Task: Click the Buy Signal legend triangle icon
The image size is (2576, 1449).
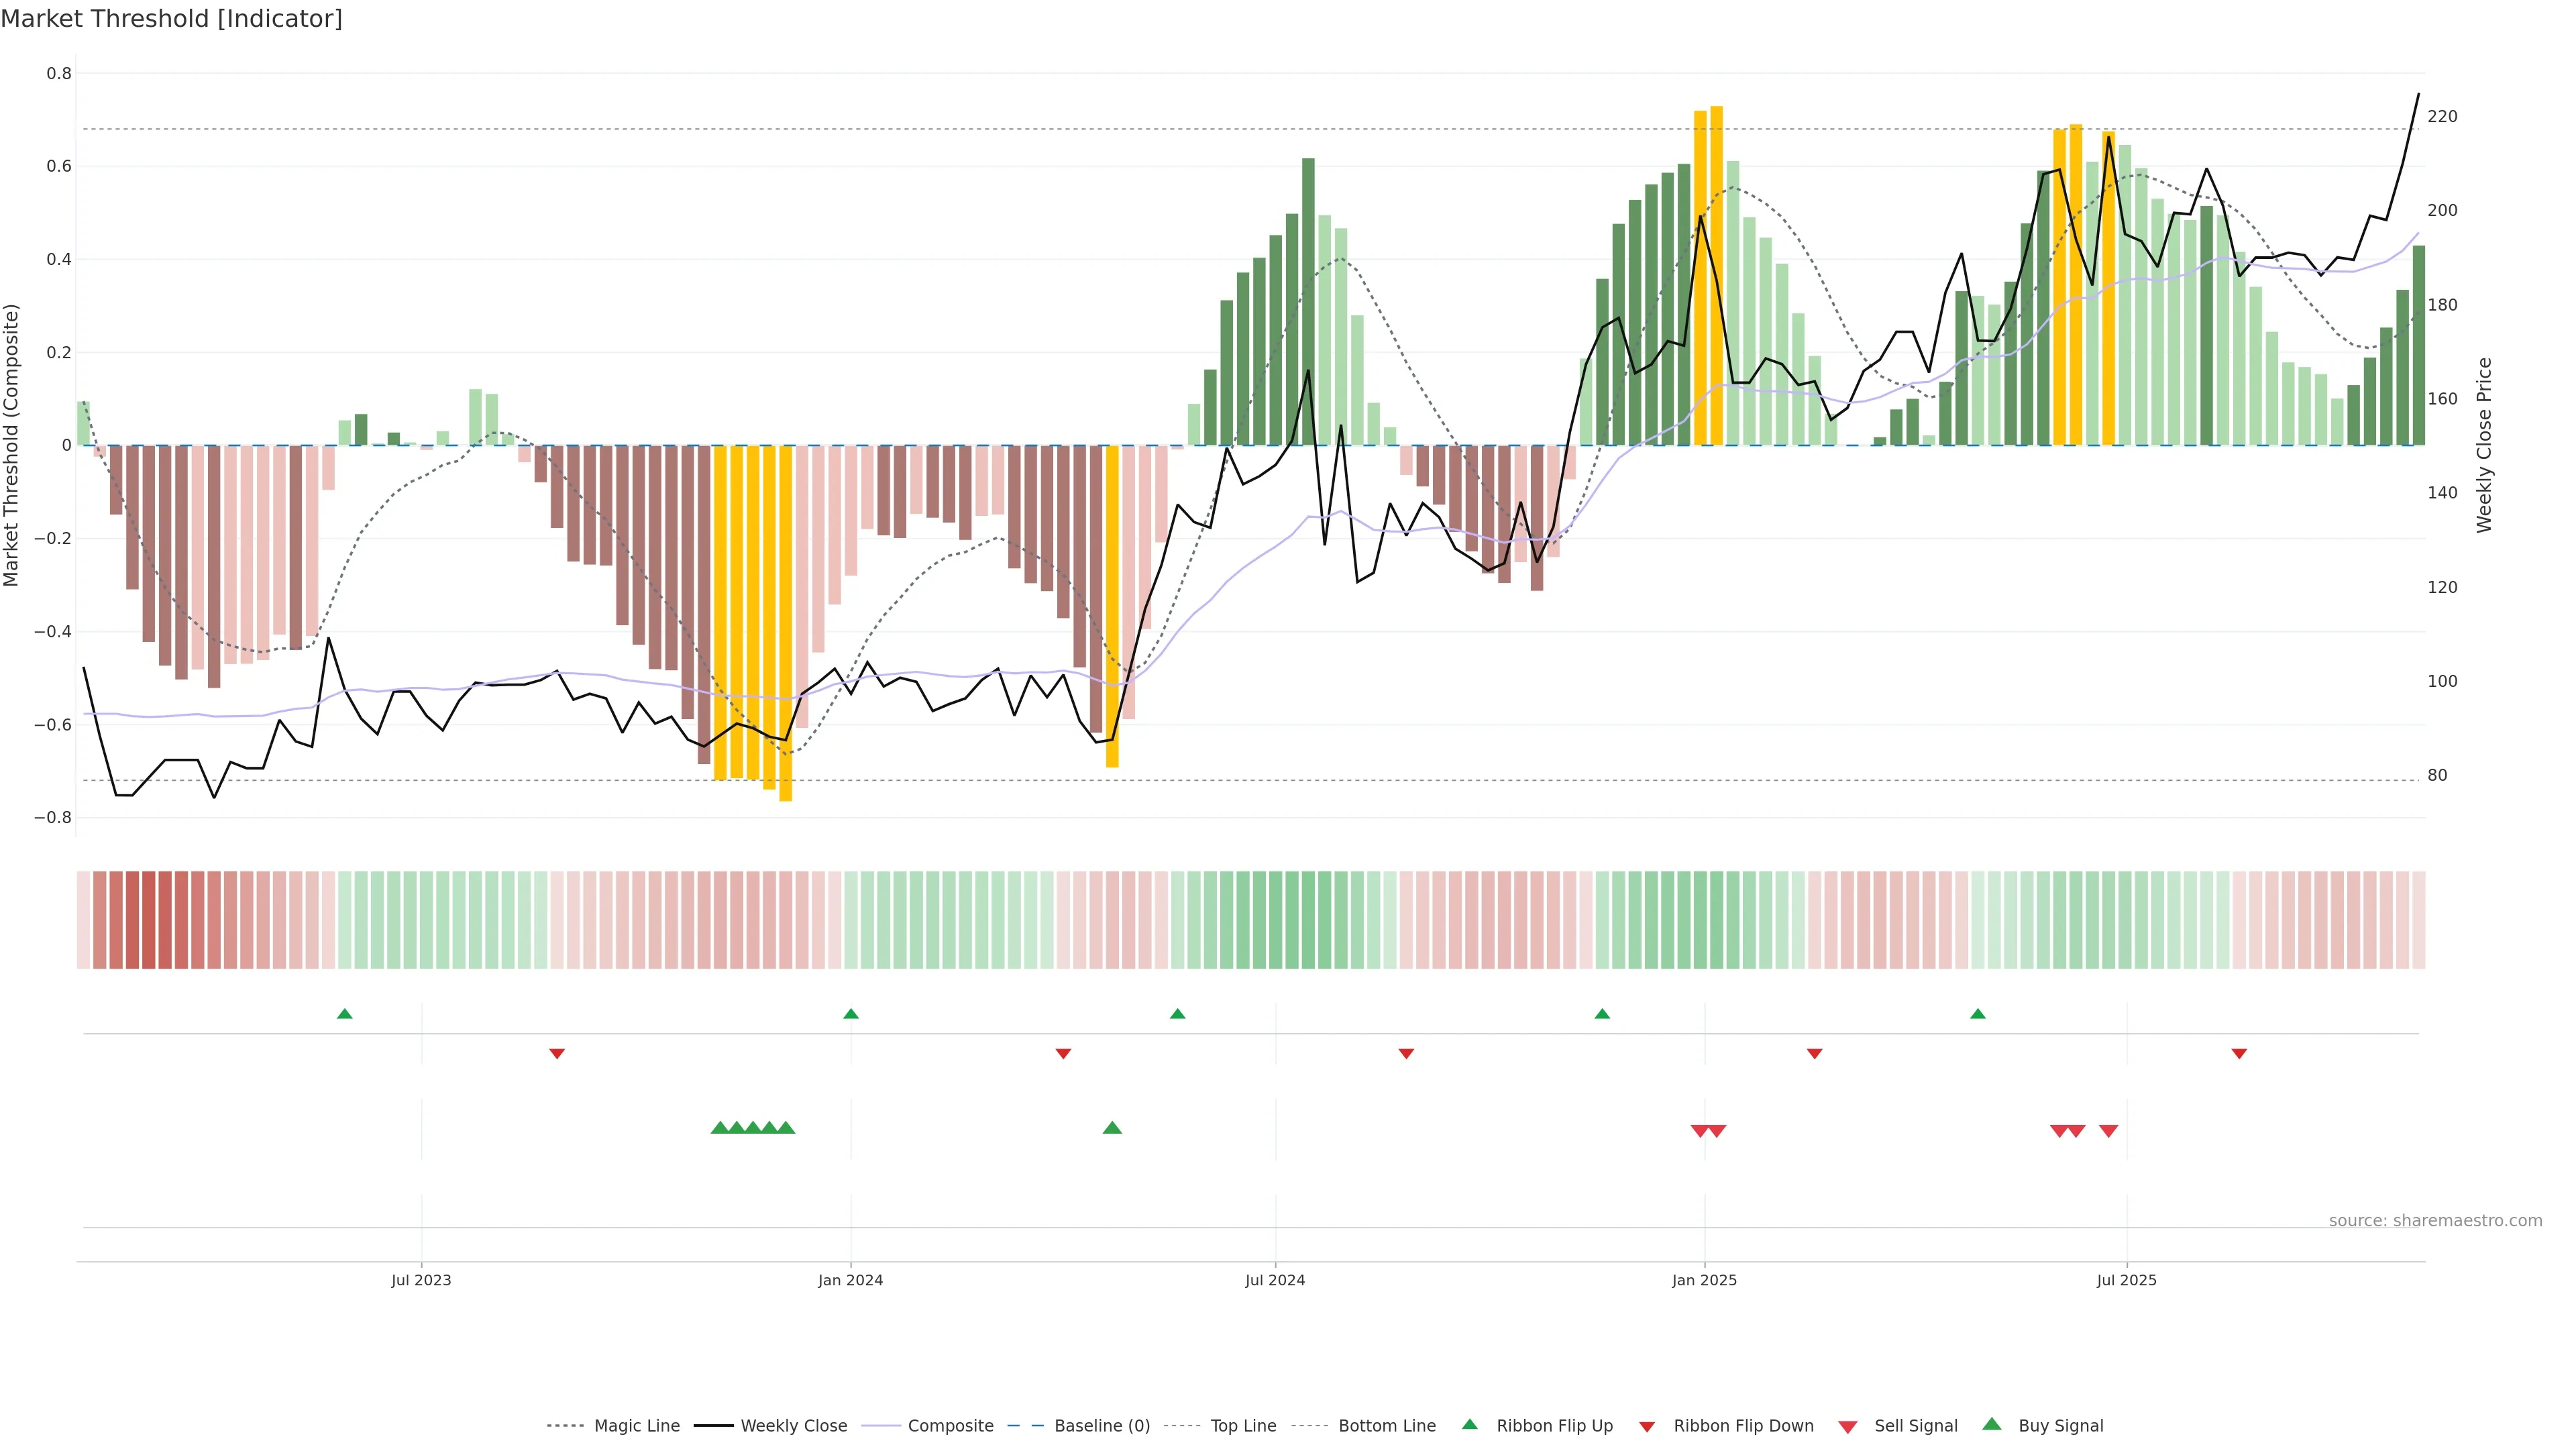Action: [1991, 1424]
